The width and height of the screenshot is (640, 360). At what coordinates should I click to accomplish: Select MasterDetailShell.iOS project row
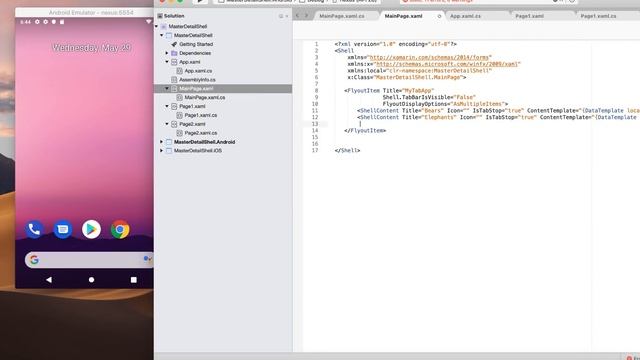tap(198, 151)
